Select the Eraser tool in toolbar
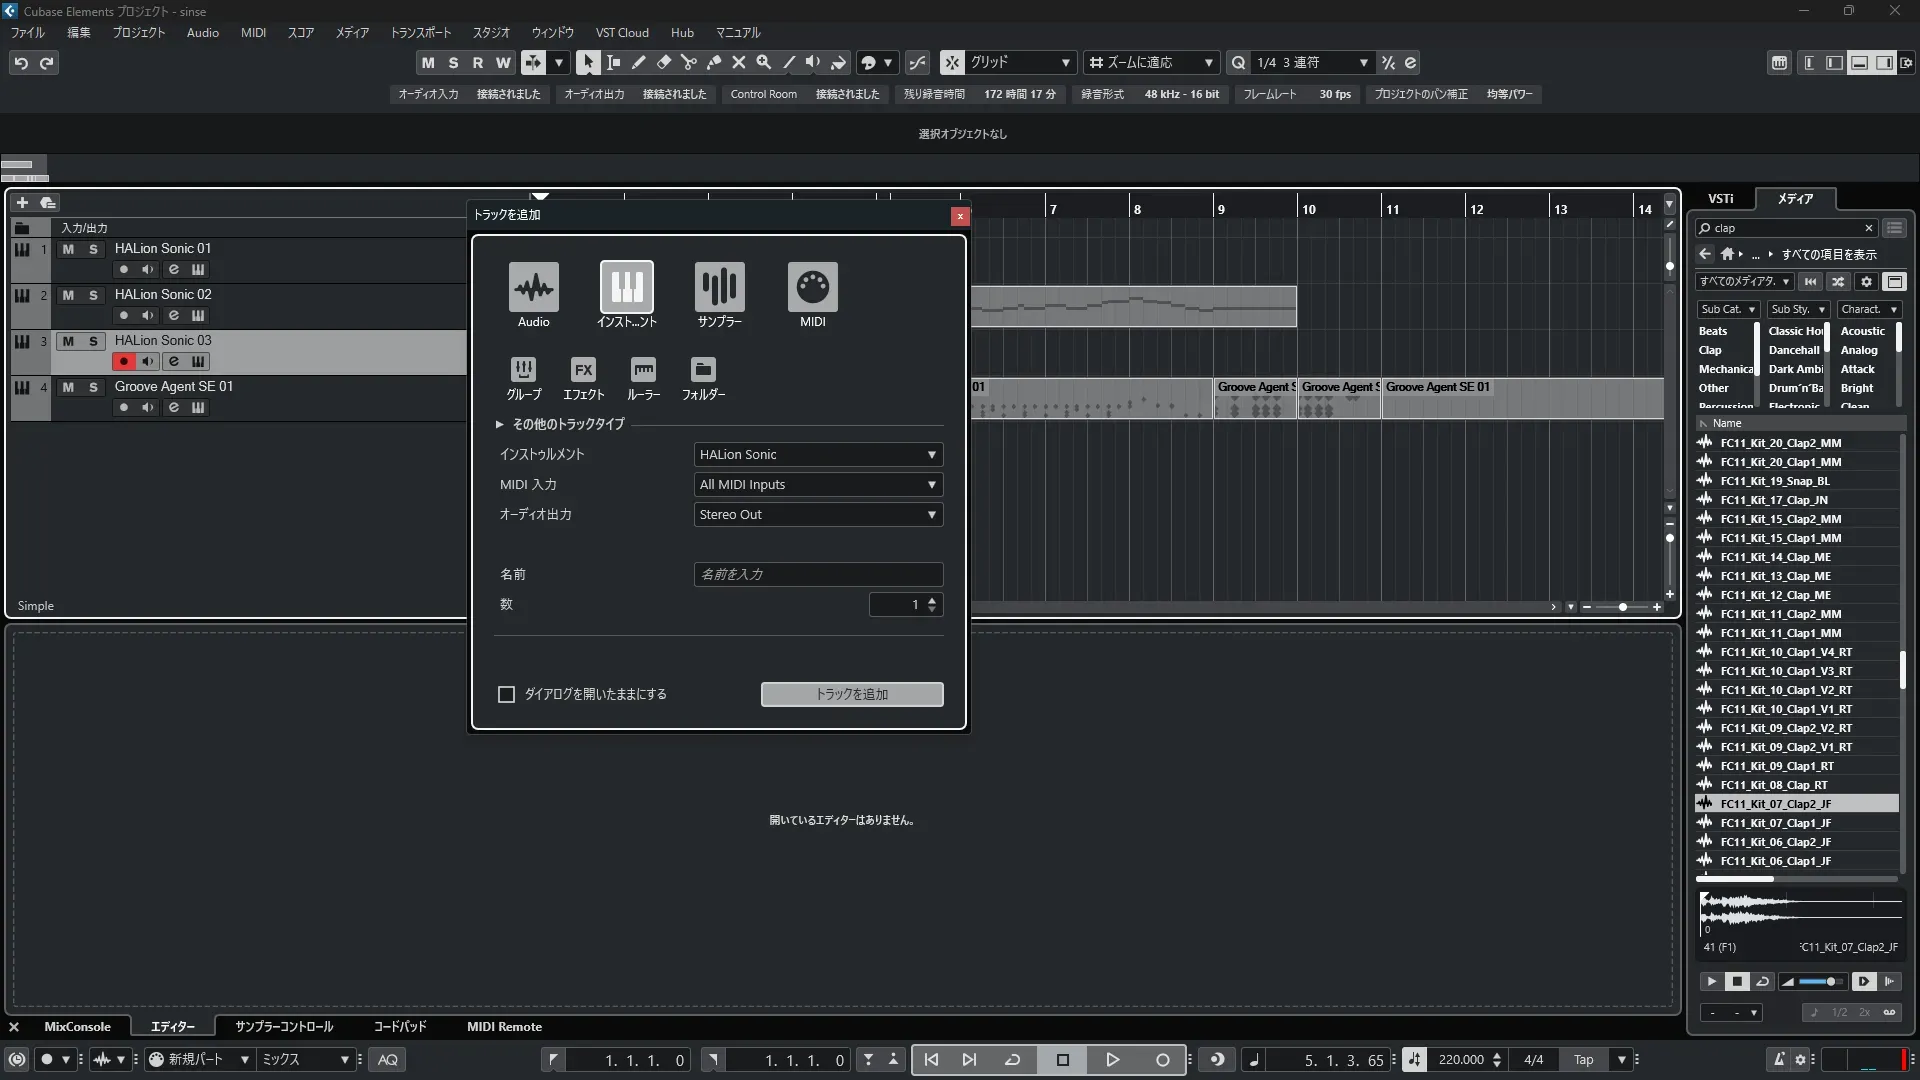The height and width of the screenshot is (1080, 1920). [x=663, y=63]
